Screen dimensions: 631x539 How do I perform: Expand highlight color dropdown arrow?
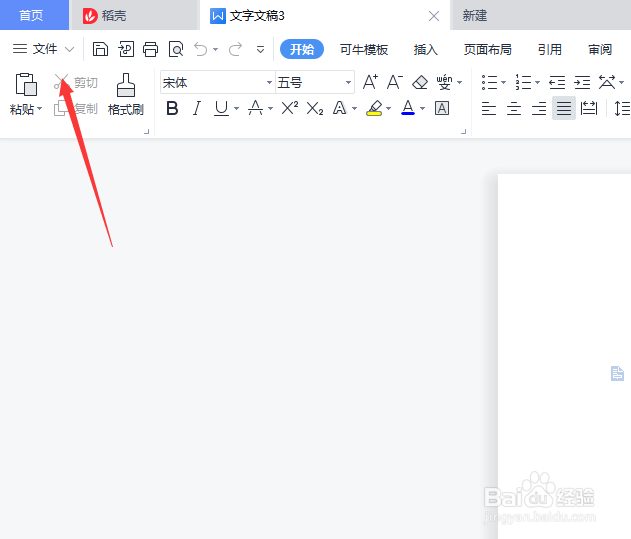point(388,109)
